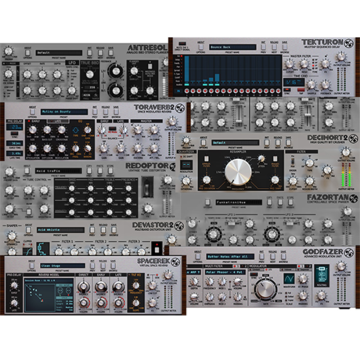Open Antresol preset name display
Screen dimensions: 360x360
point(59,53)
